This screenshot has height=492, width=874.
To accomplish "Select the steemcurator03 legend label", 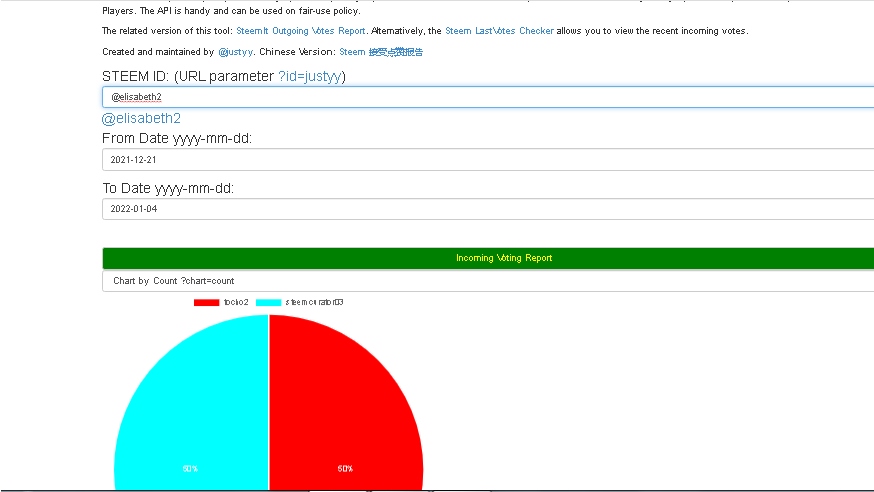I will point(314,302).
